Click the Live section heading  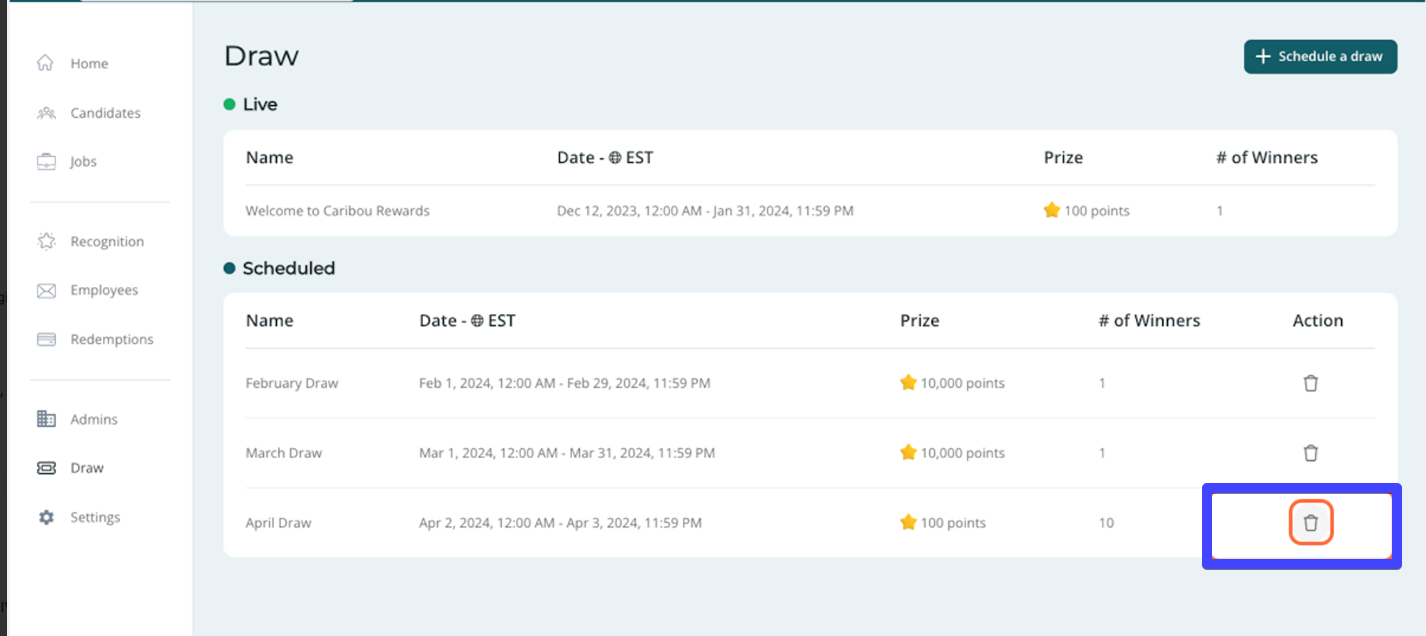pyautogui.click(x=260, y=104)
